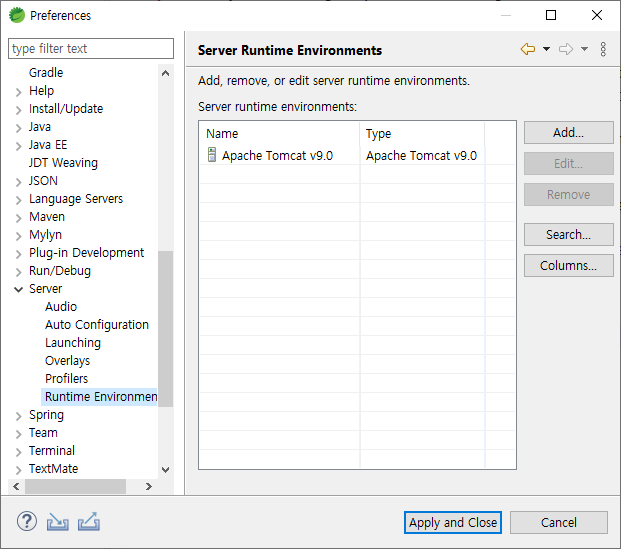Click tree scrollbar up arrow
The height and width of the screenshot is (549, 621).
(166, 73)
